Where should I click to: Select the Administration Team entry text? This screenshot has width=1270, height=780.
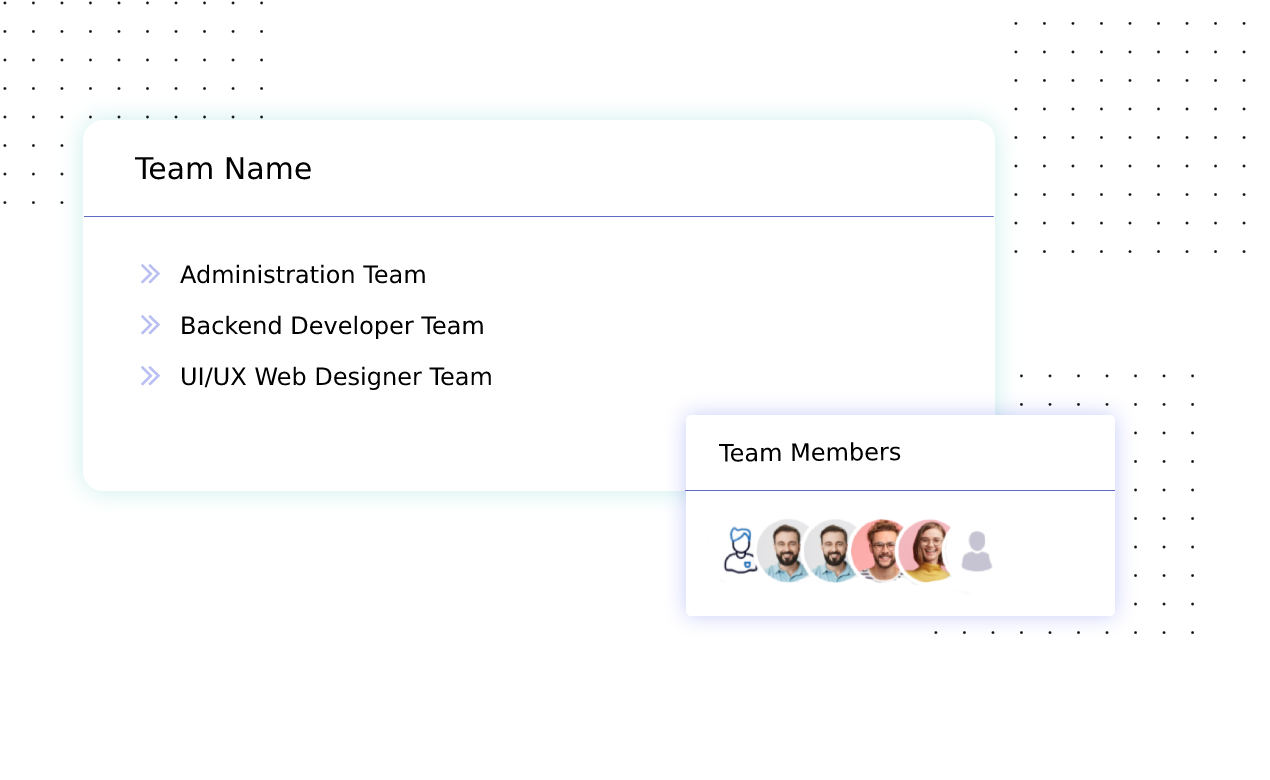coord(302,275)
